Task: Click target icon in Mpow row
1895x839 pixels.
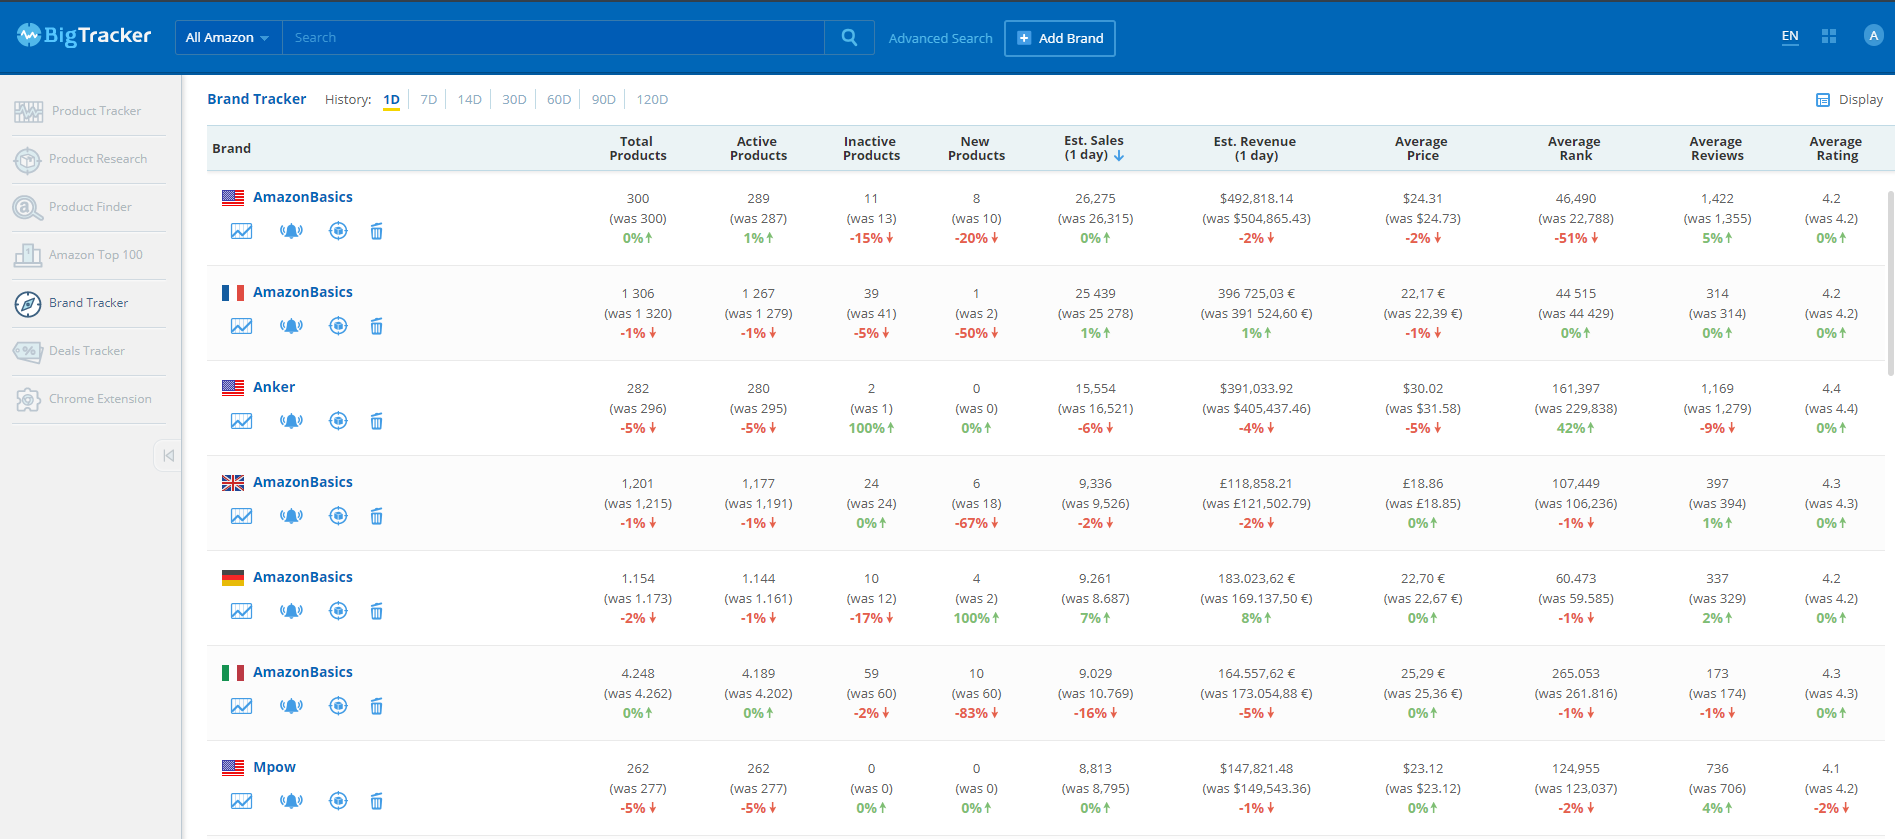Action: [x=338, y=801]
